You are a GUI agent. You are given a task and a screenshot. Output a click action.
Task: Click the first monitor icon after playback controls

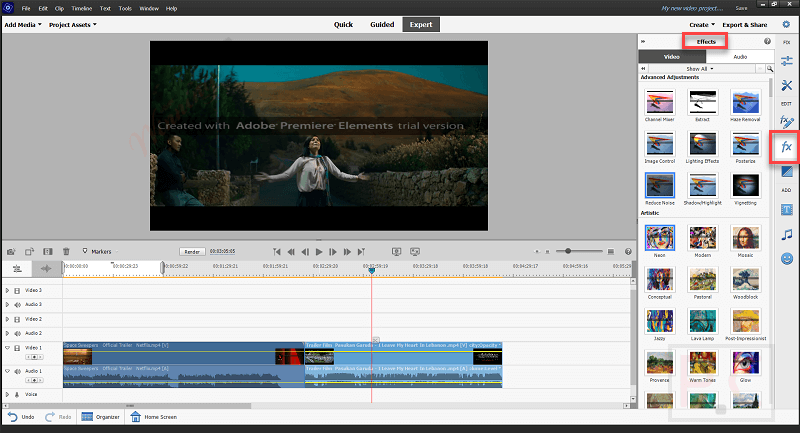[x=396, y=251]
